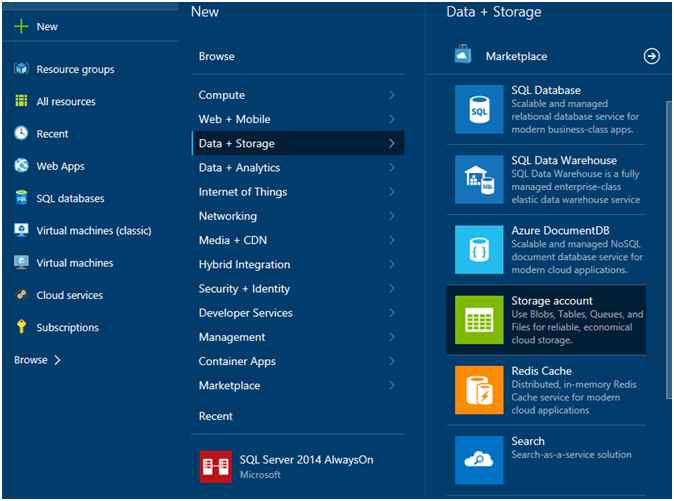Click the SQL databases sidebar icon
Viewport: 674px width, 501px height.
point(21,198)
